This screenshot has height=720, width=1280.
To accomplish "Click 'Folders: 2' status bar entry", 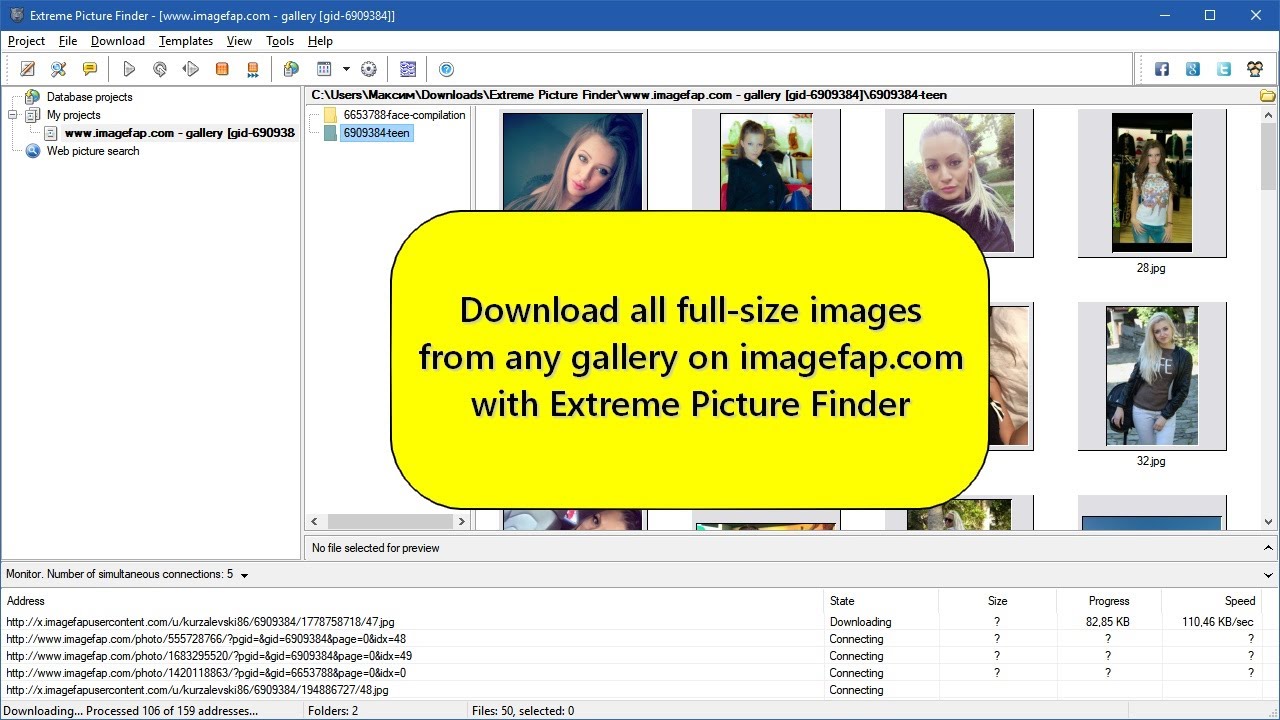I will (334, 711).
